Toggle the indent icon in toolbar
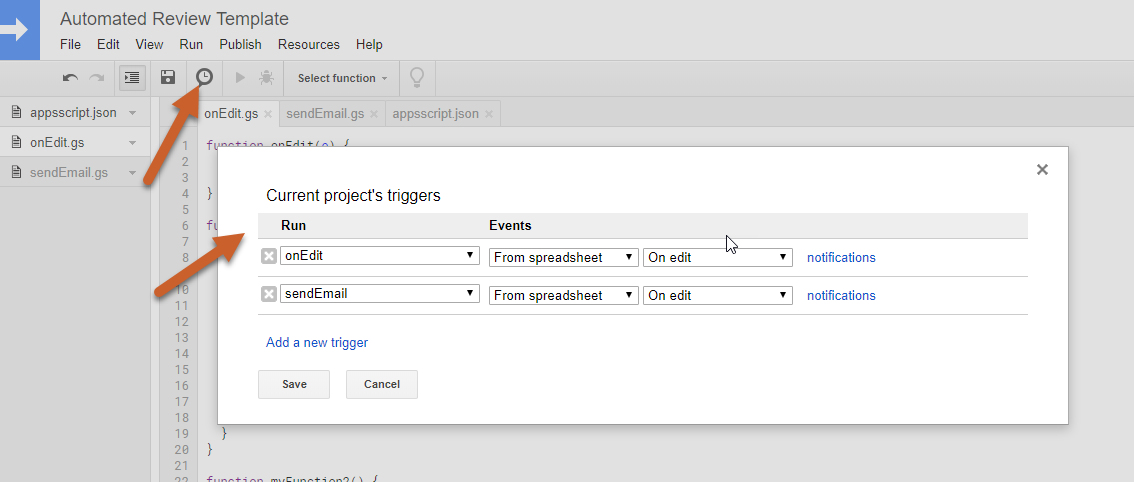Image resolution: width=1134 pixels, height=482 pixels. [132, 78]
